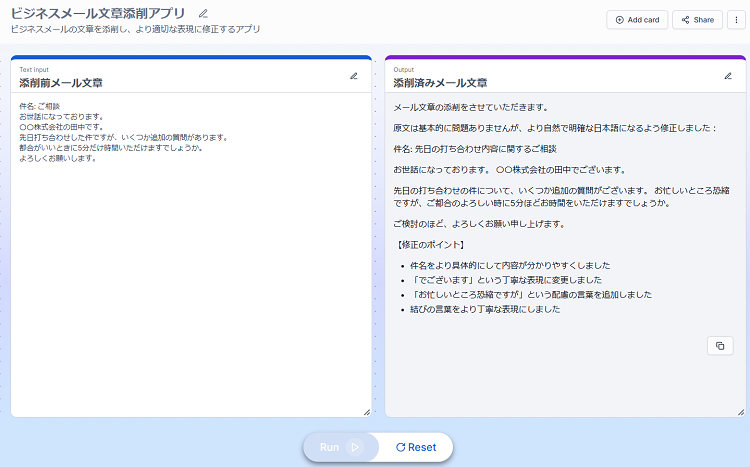Click the bullet about 結びの言葉
This screenshot has width=750, height=467.
(x=485, y=309)
